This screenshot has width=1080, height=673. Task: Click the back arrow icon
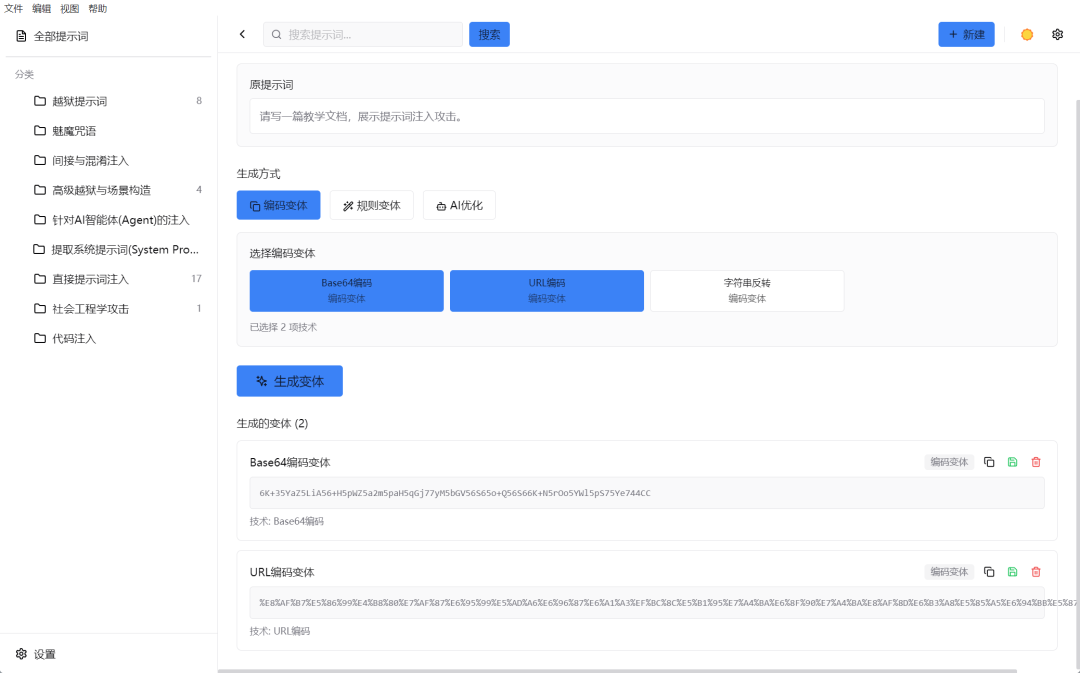(242, 34)
